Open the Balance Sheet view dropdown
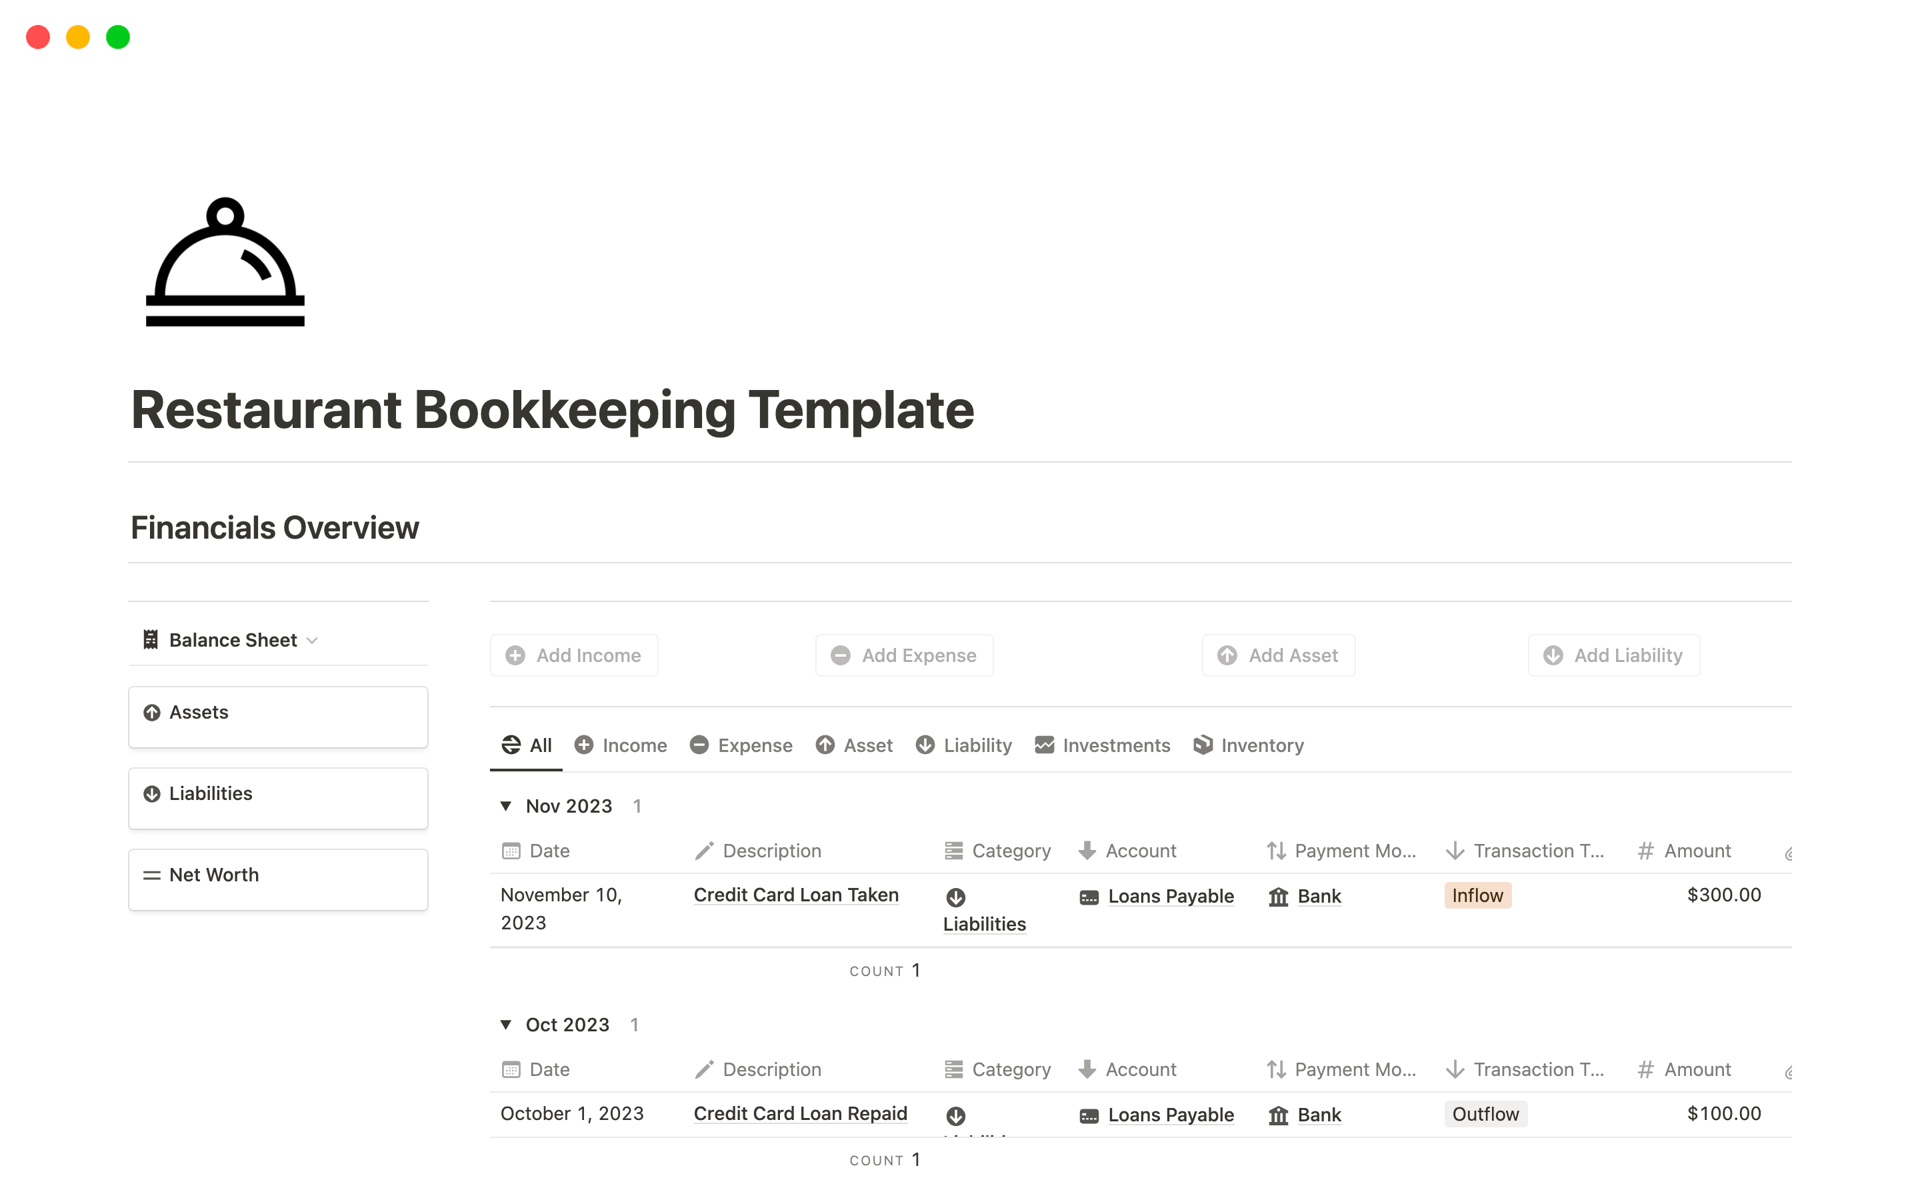 232,640
